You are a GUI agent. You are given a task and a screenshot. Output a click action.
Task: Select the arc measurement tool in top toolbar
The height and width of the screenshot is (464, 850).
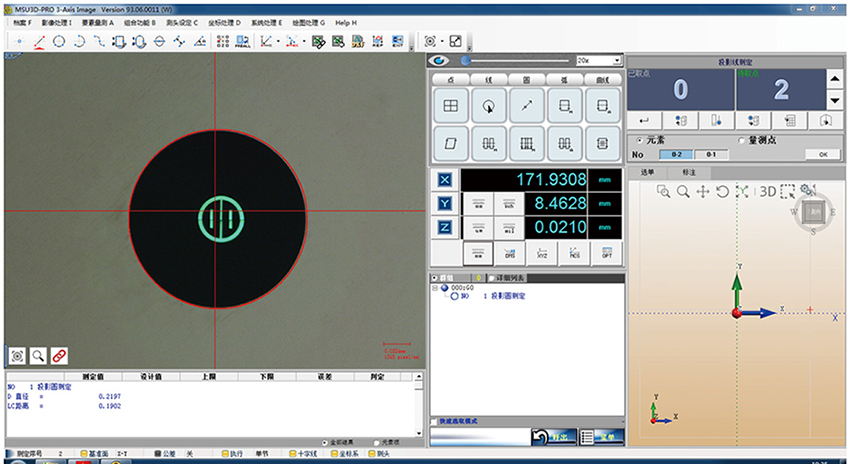click(79, 42)
